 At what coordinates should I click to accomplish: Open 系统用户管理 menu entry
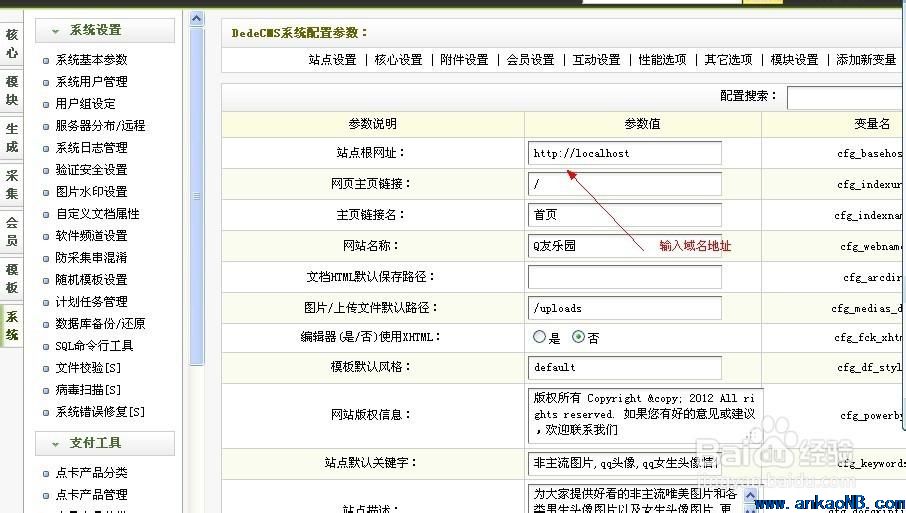click(91, 82)
